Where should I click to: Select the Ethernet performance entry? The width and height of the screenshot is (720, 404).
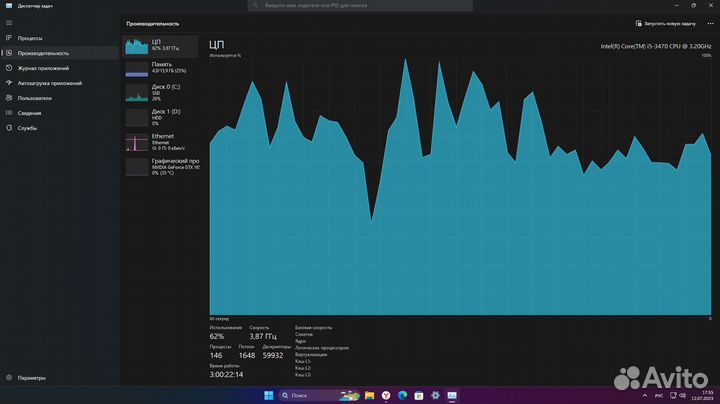161,142
